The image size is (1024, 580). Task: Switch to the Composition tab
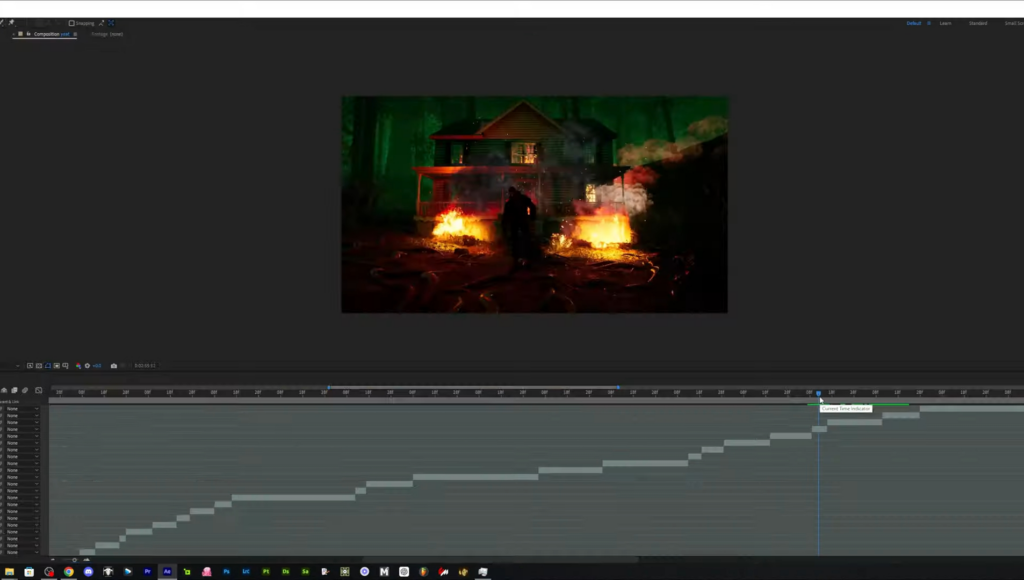[50, 34]
